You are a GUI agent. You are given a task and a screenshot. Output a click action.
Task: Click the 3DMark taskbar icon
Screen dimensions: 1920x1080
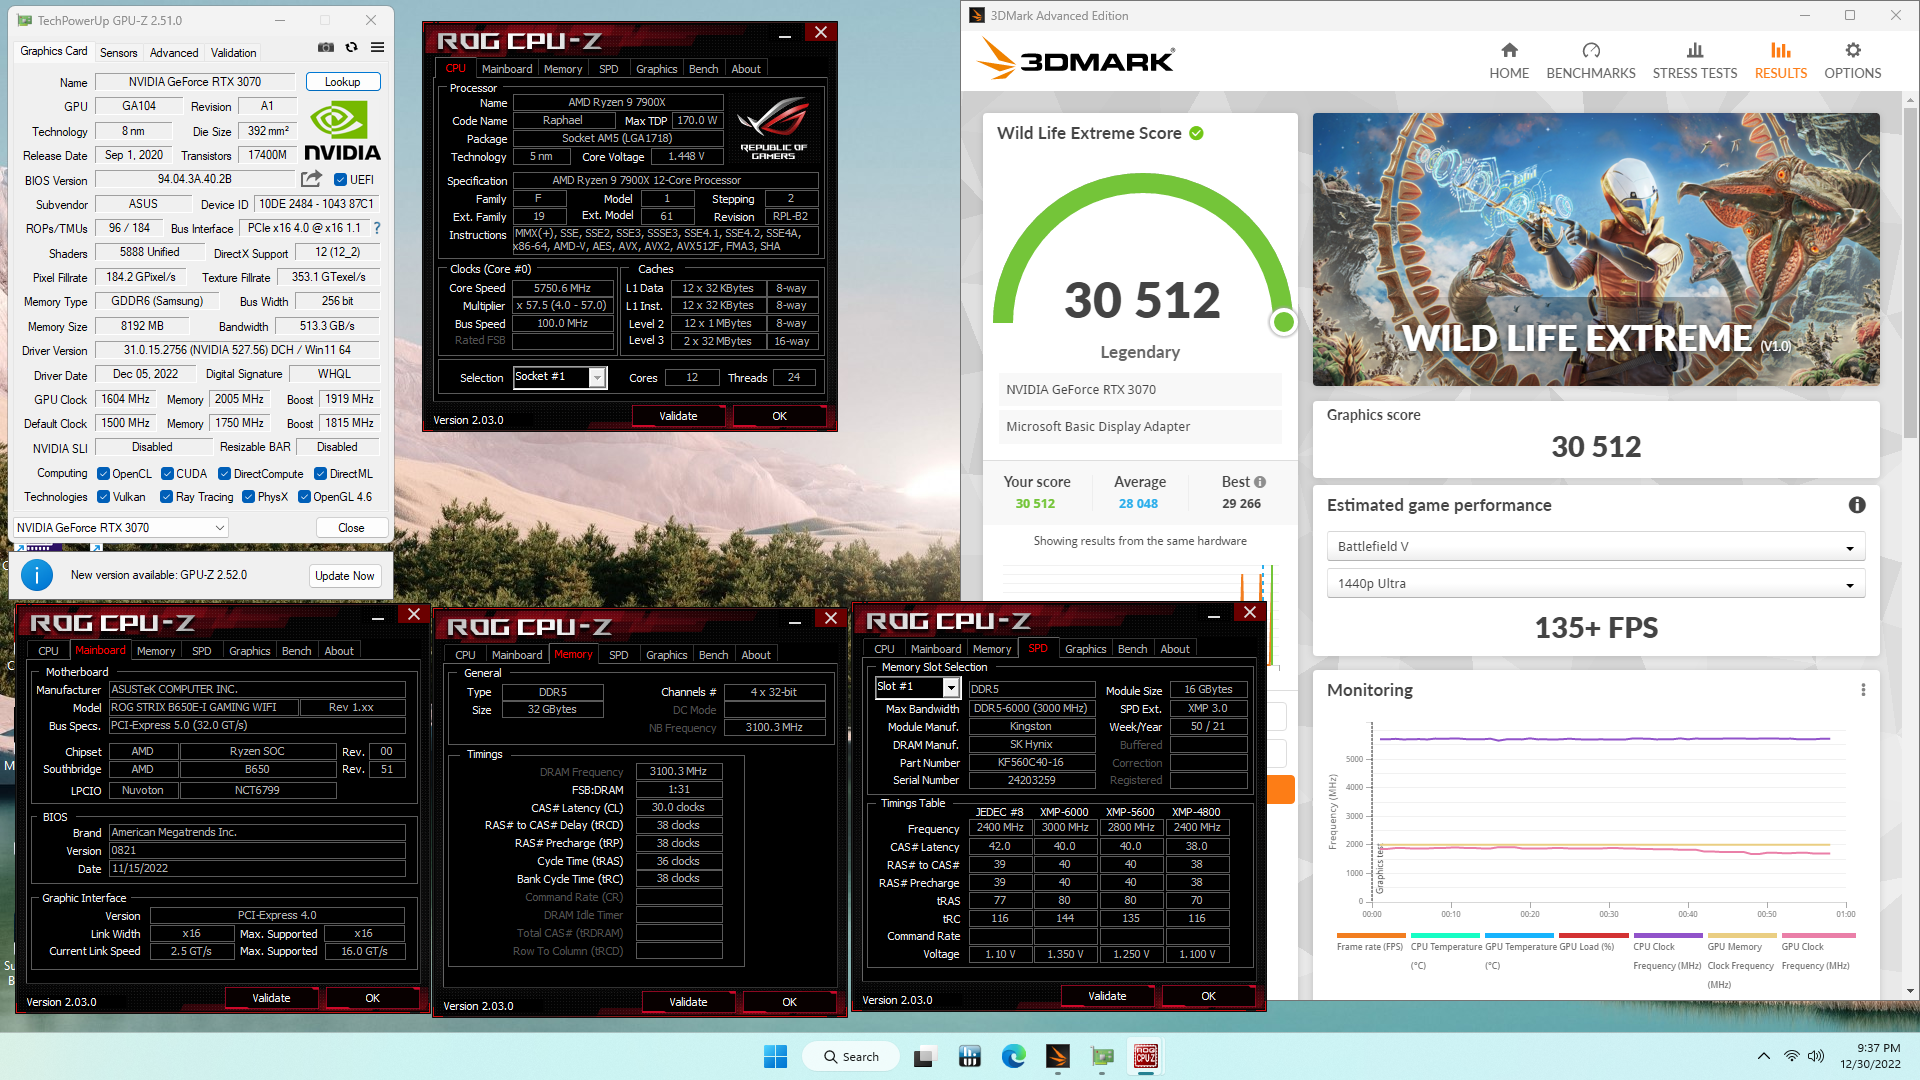pyautogui.click(x=1058, y=1057)
